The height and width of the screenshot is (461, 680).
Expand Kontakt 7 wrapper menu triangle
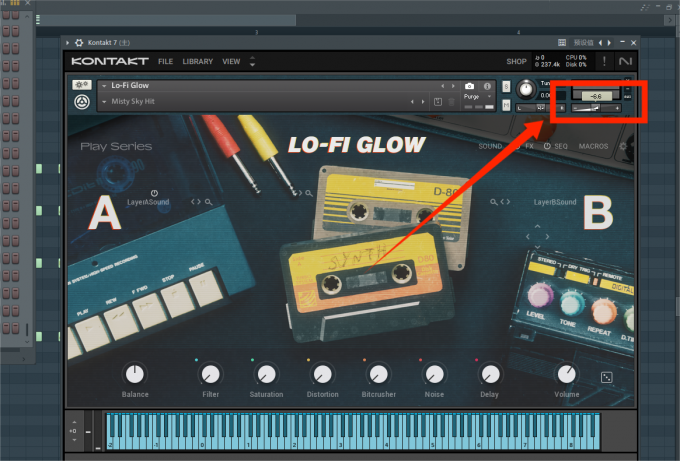click(68, 43)
